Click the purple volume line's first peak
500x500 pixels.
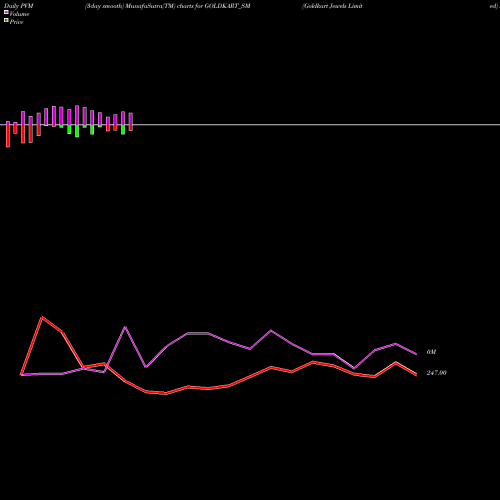[125, 327]
